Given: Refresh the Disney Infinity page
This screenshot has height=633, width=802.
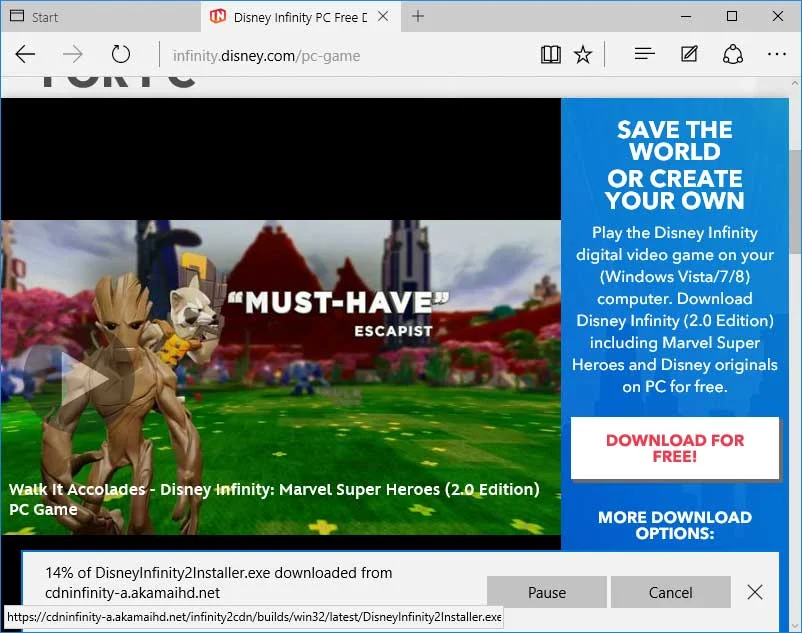Looking at the screenshot, I should [121, 54].
